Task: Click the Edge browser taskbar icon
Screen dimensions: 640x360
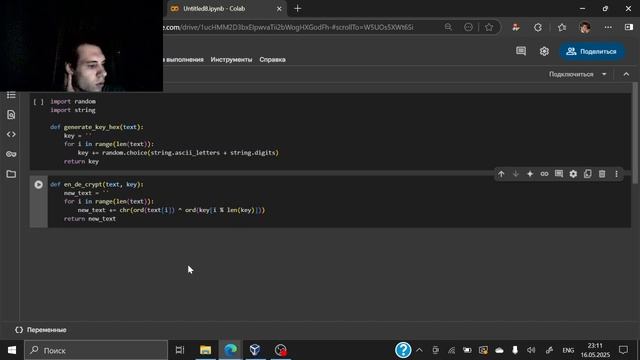Action: click(231, 350)
